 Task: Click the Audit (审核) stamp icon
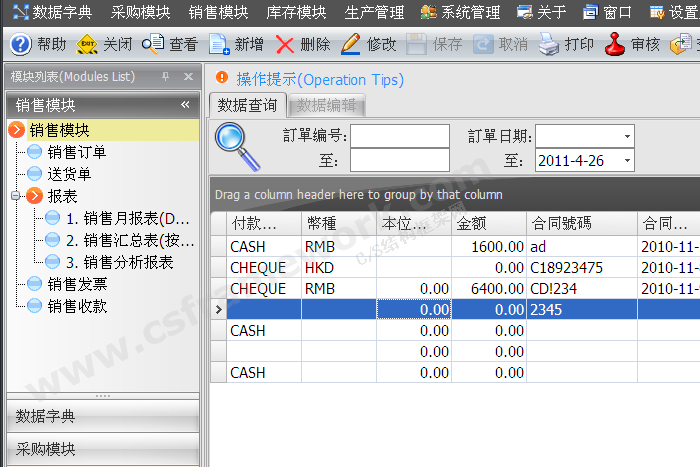pyautogui.click(x=615, y=45)
